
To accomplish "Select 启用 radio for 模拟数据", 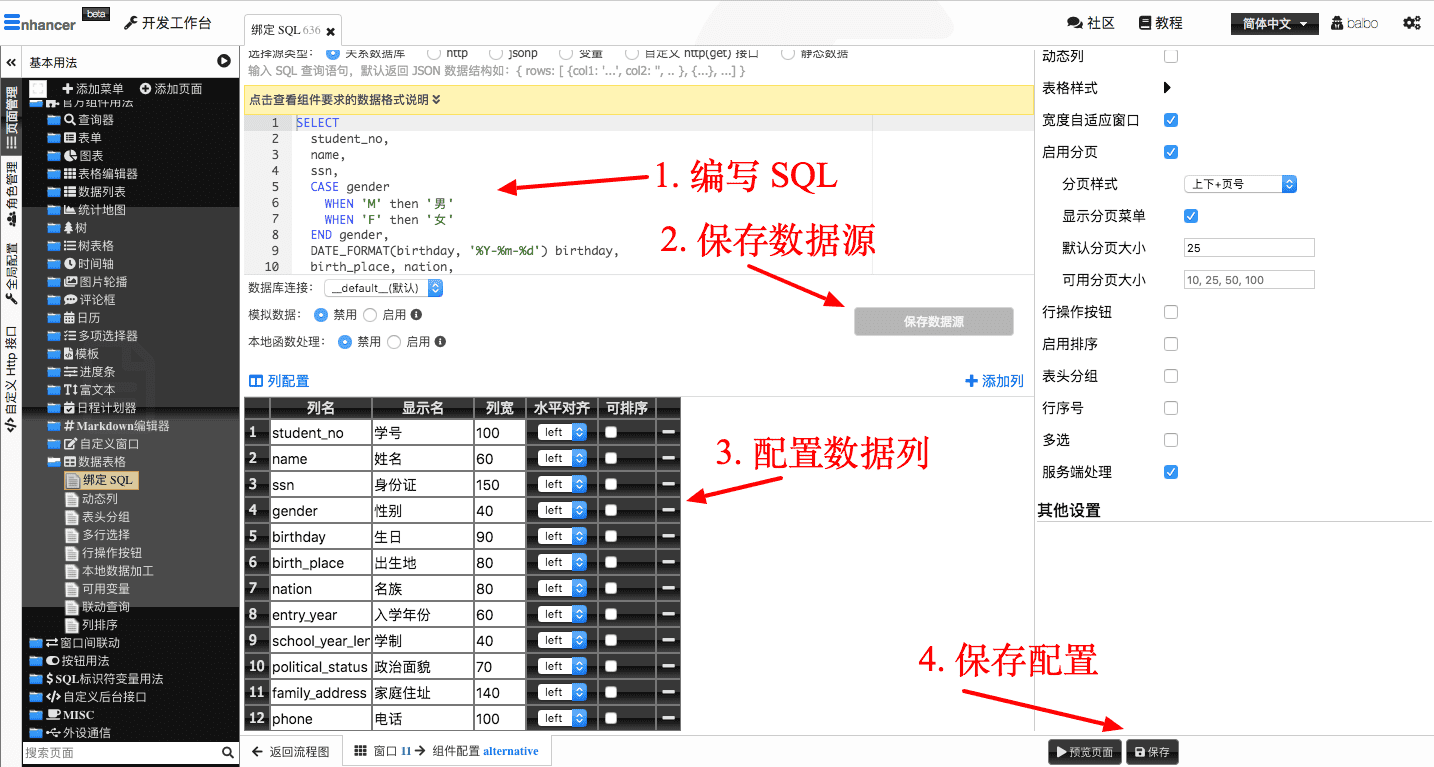I will 370,314.
